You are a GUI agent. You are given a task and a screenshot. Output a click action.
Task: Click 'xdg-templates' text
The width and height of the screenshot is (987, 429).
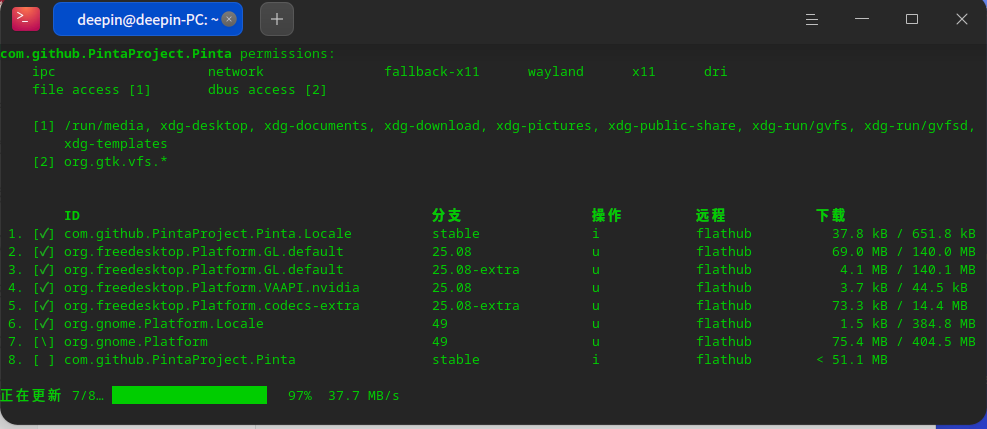pyautogui.click(x=116, y=144)
